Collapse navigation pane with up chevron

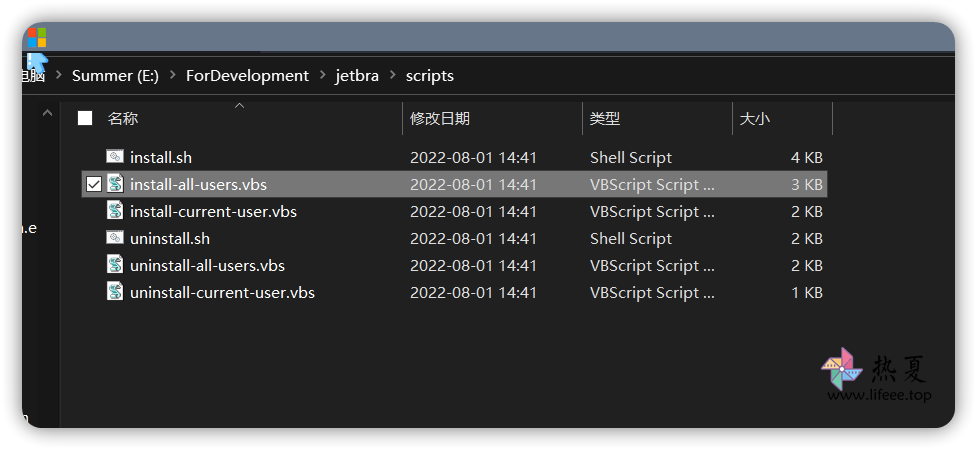coord(47,113)
